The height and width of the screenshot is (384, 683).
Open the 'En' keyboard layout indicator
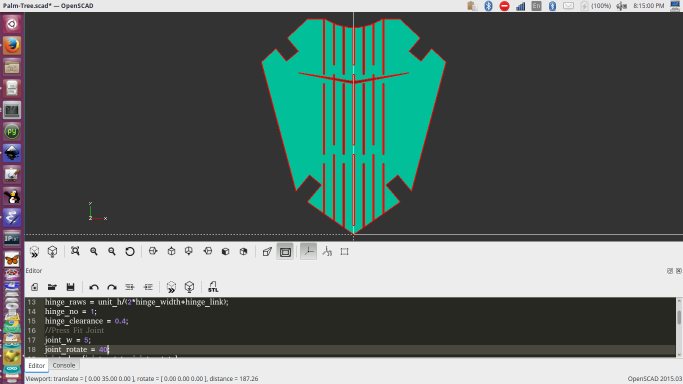pos(537,6)
